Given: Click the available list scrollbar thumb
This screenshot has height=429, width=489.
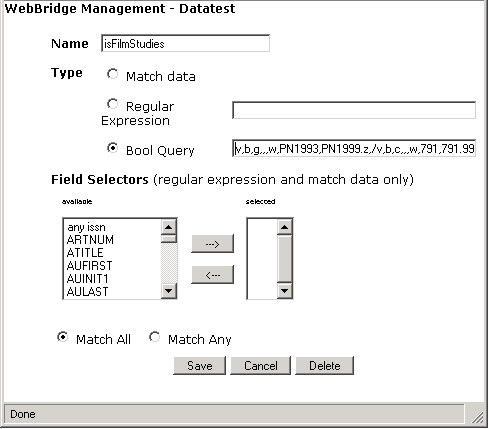Looking at the screenshot, I should click(x=169, y=239).
